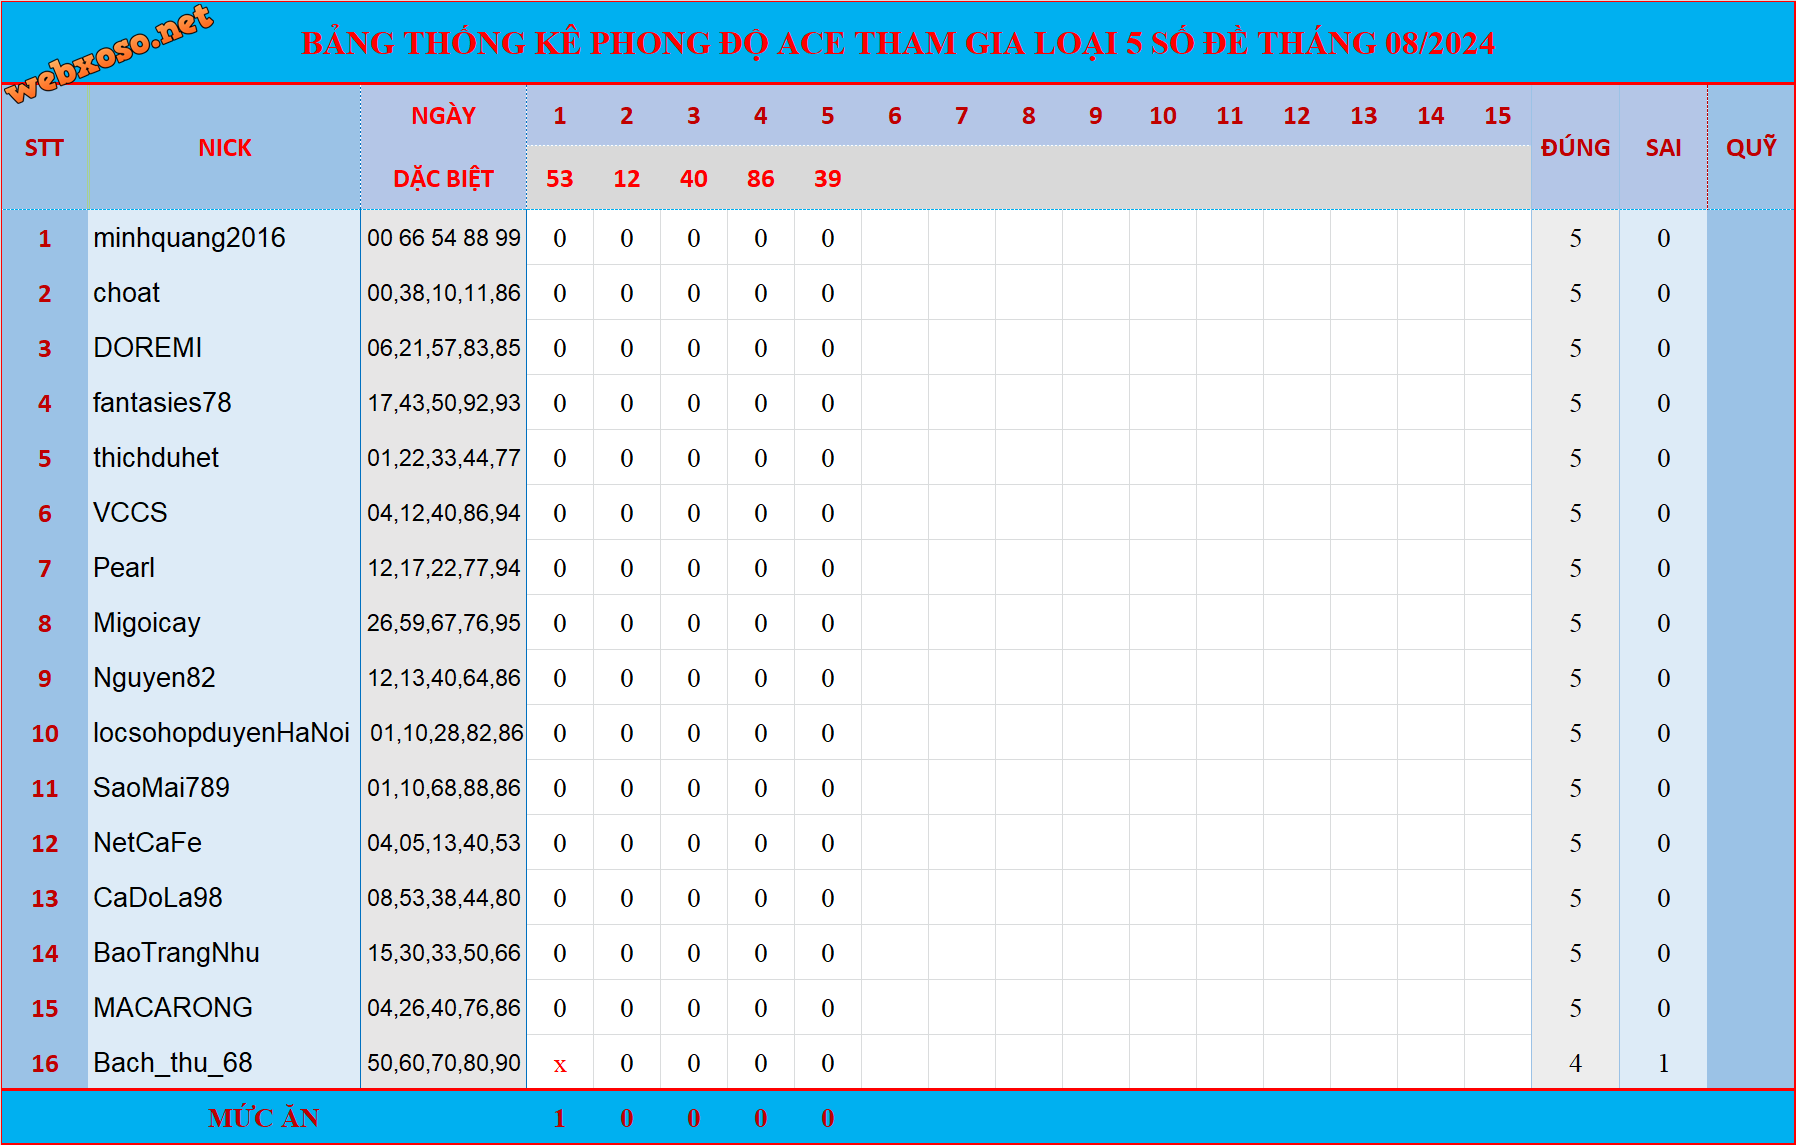
Task: Select nick SaoMai789
Action: (x=161, y=788)
